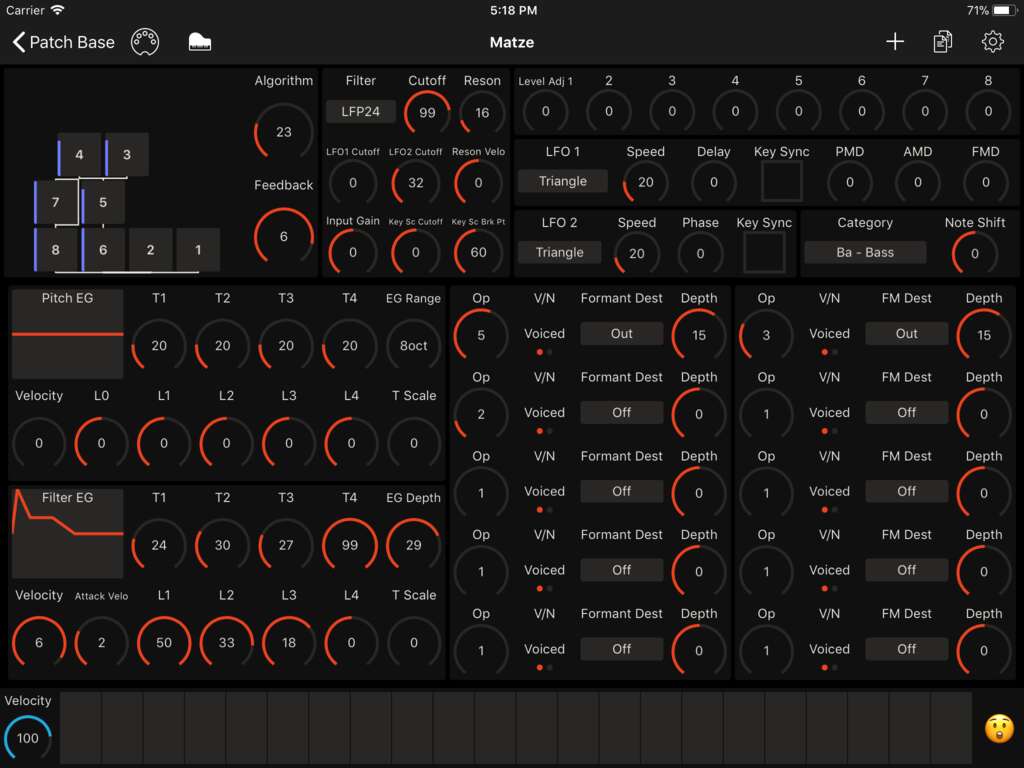The width and height of the screenshot is (1024, 768).
Task: Select operator 8 in the algorithm diagram
Action: click(x=56, y=249)
